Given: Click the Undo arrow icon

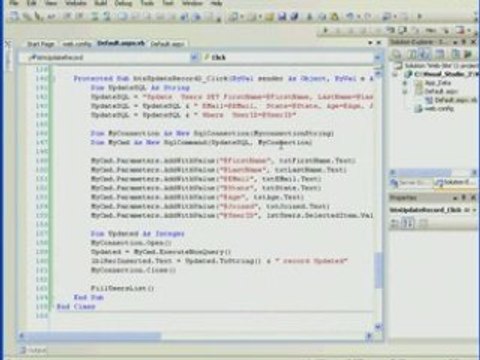Looking at the screenshot, I should click(x=350, y=16).
